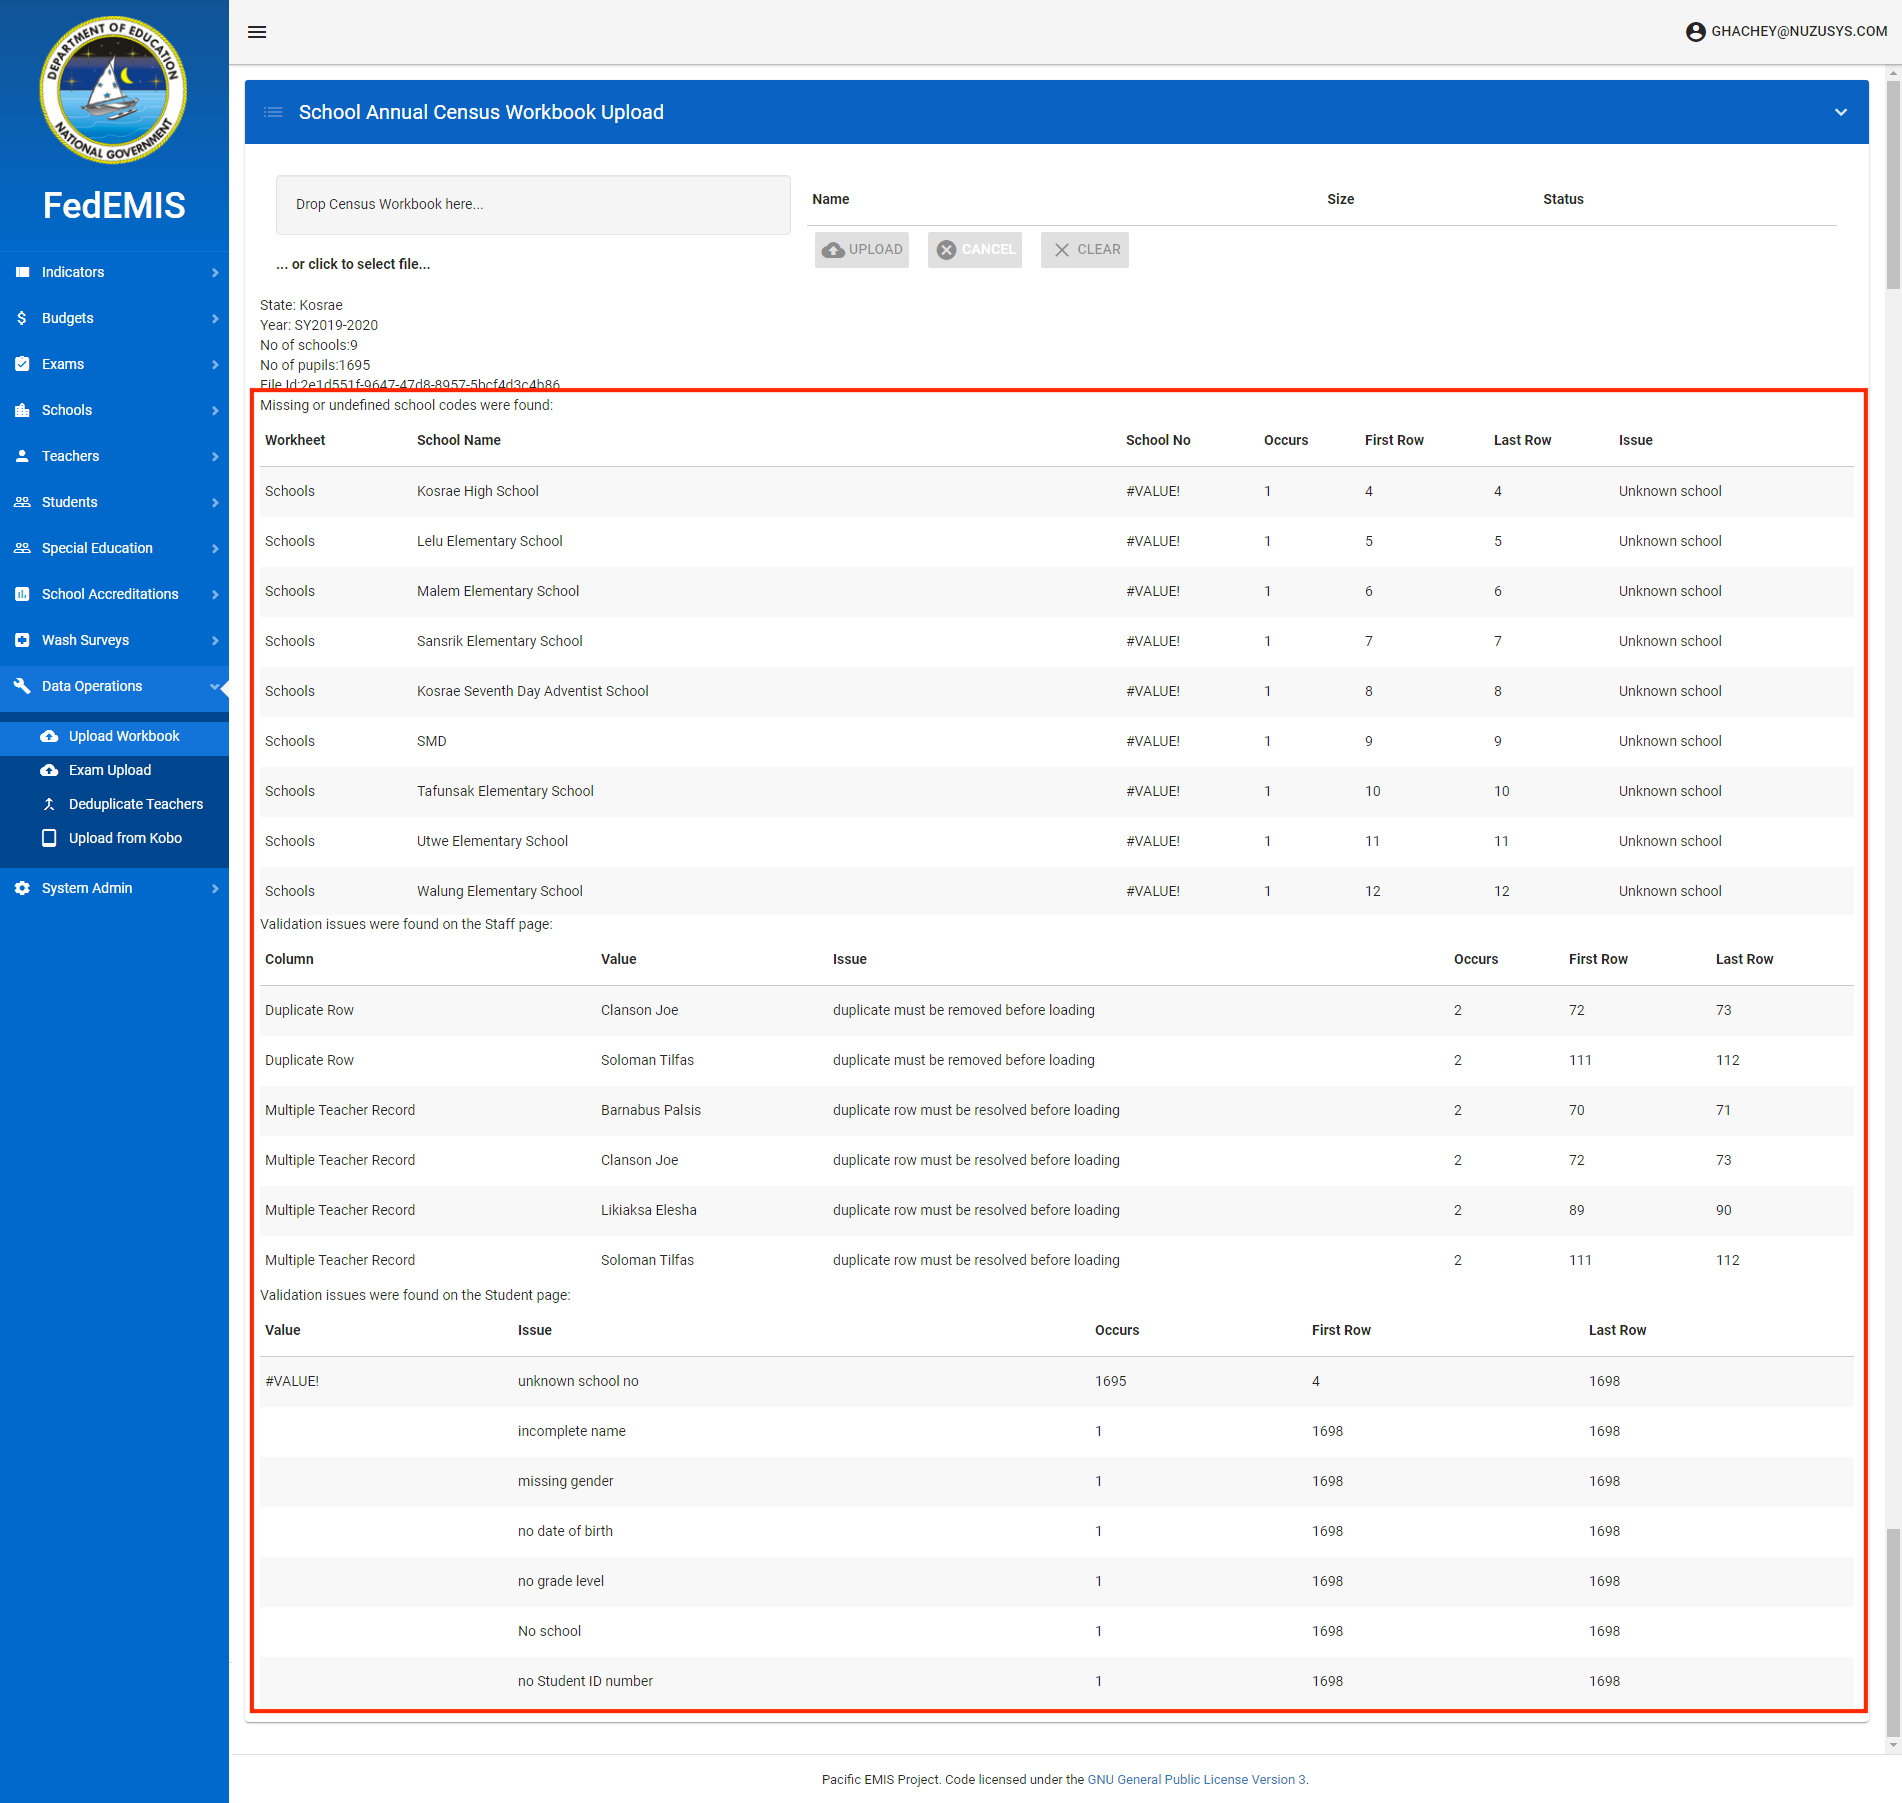Click the Indicators sidebar icon

tap(22, 272)
